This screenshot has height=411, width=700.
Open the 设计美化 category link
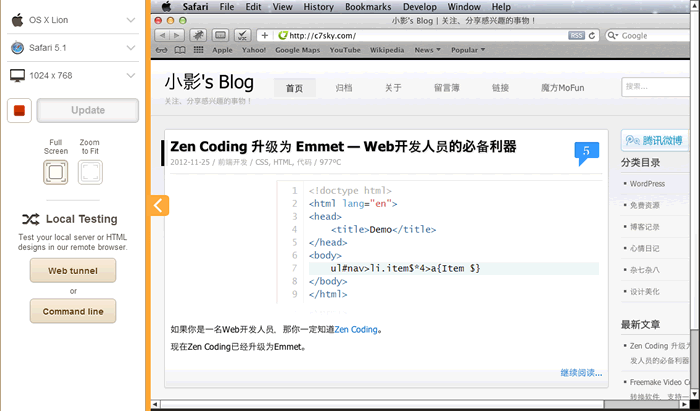tap(645, 291)
